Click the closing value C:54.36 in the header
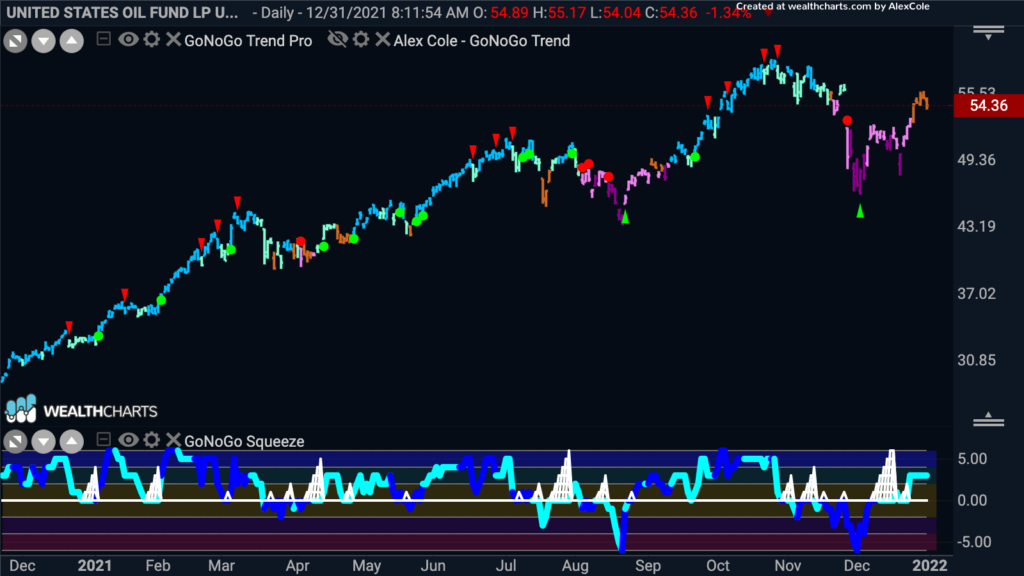The width and height of the screenshot is (1024, 576). click(x=671, y=12)
